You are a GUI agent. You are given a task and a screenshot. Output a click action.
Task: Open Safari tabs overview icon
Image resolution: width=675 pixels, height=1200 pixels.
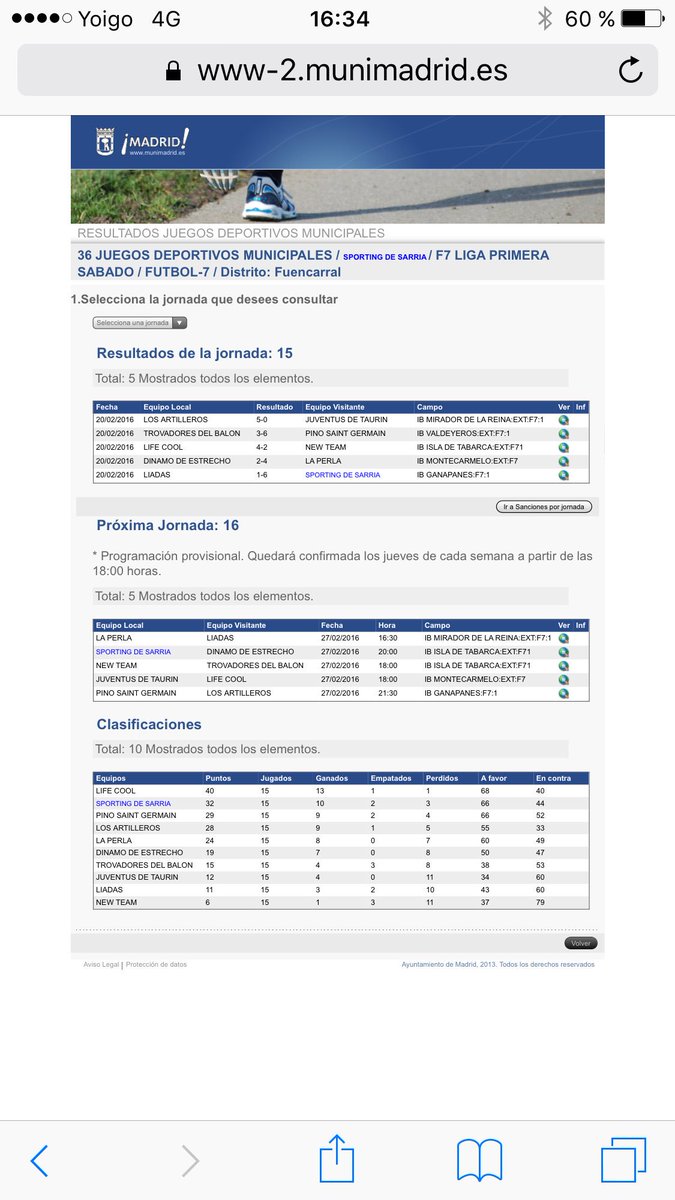click(x=623, y=1160)
